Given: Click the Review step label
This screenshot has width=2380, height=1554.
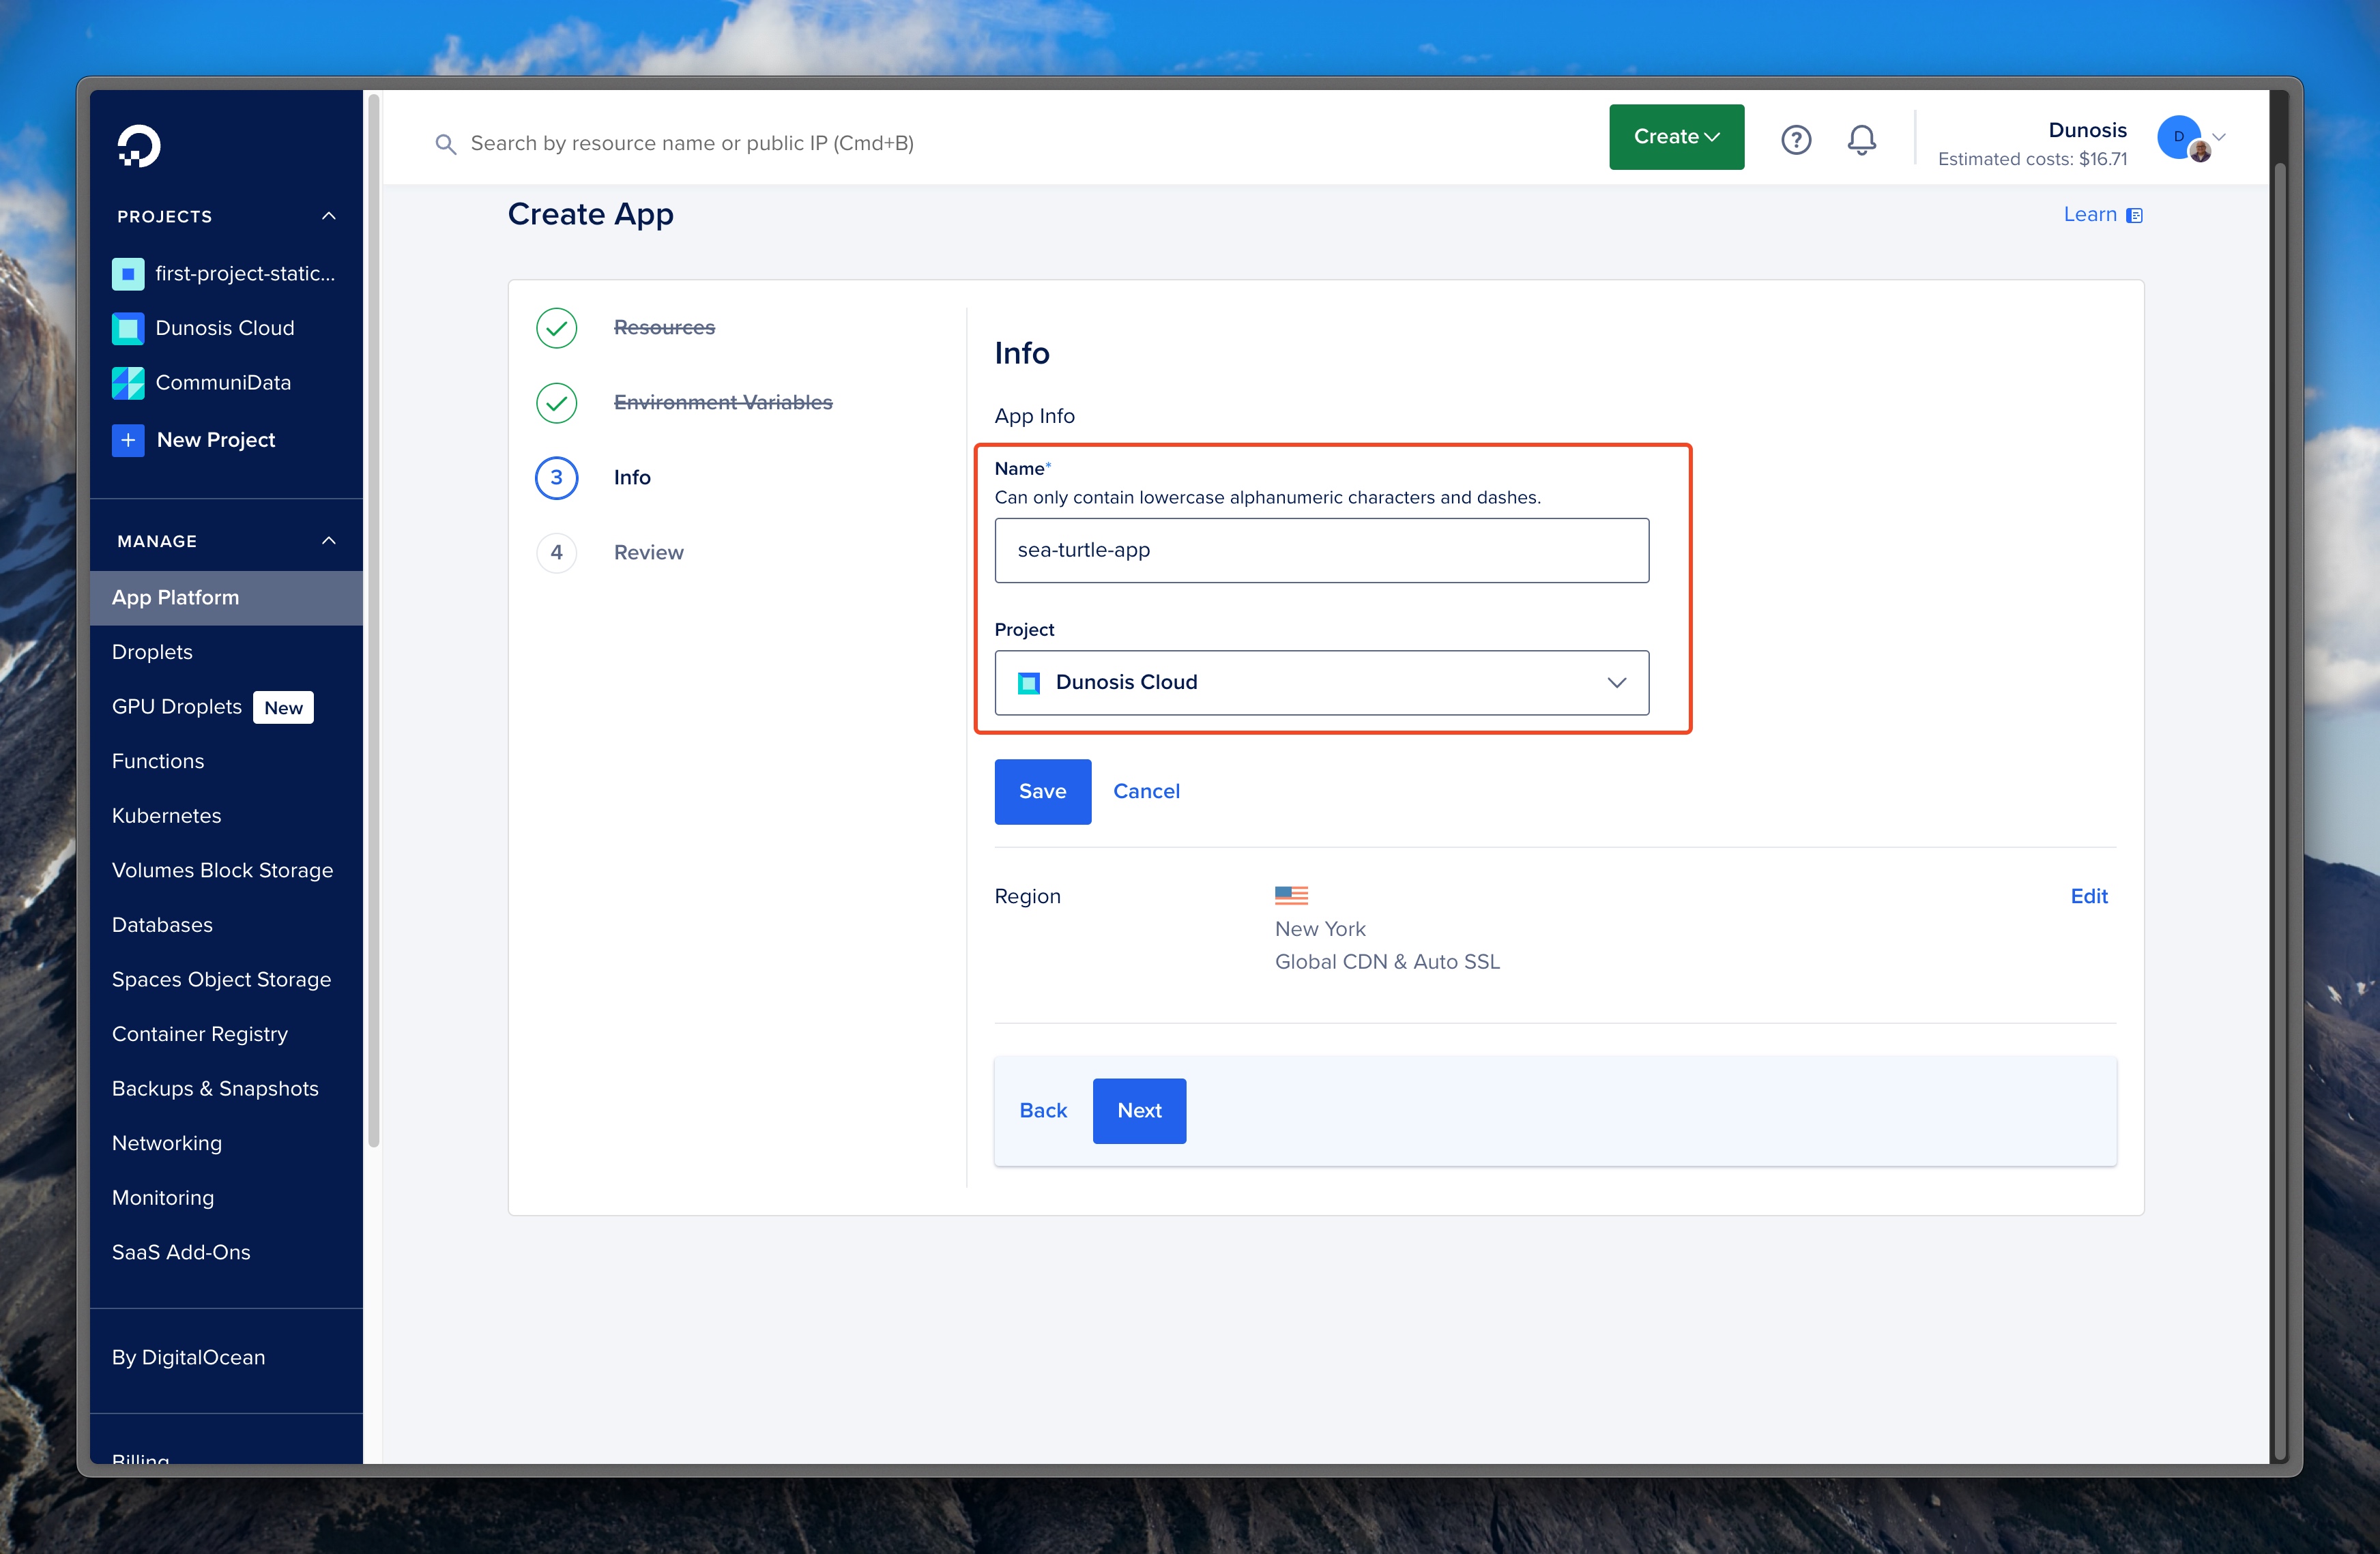Looking at the screenshot, I should (x=648, y=553).
